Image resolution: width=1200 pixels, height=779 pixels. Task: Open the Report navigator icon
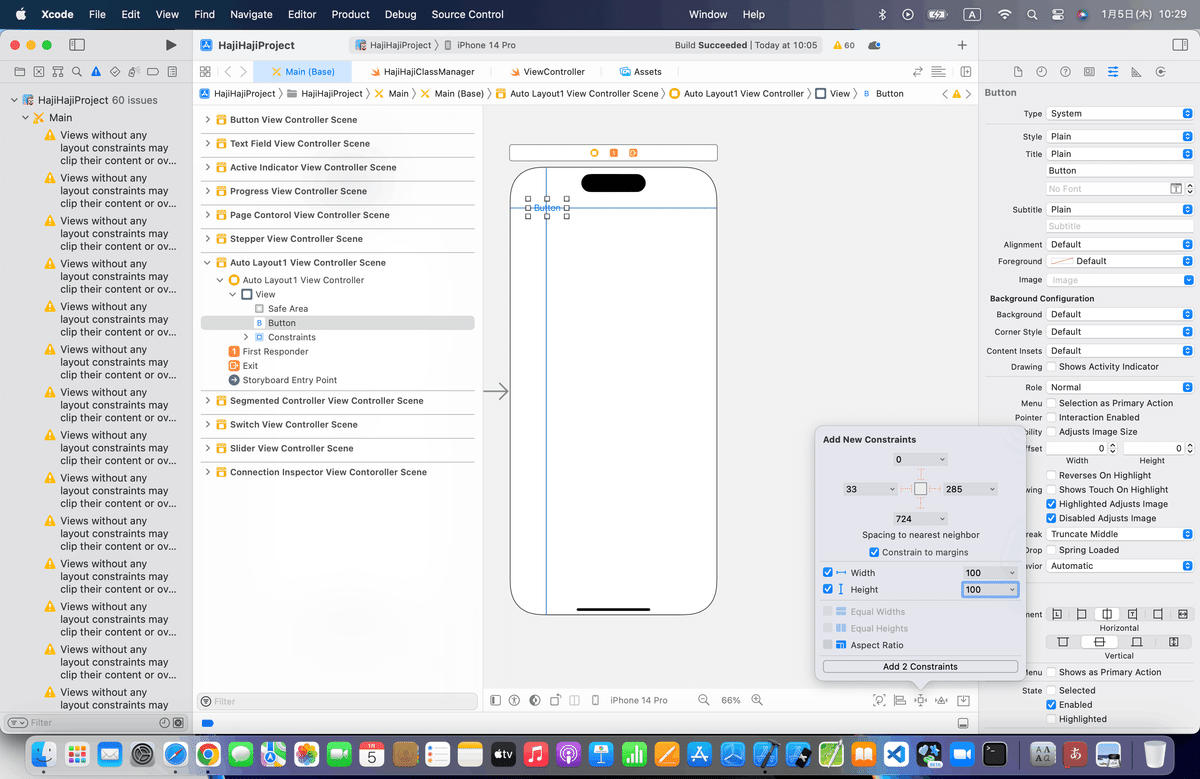click(171, 72)
